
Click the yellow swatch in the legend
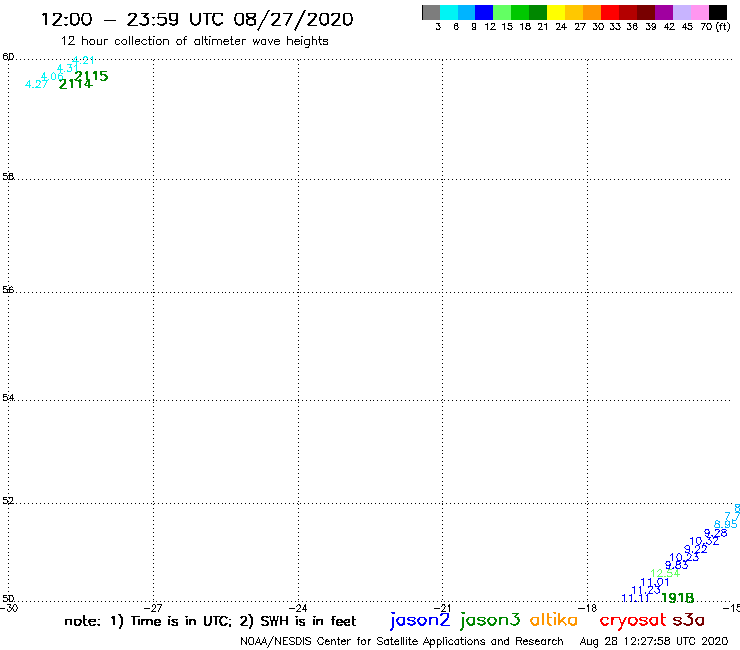click(x=556, y=12)
